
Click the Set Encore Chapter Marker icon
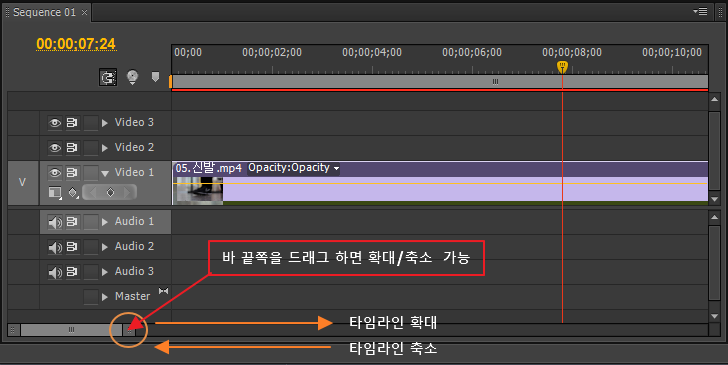[132, 77]
